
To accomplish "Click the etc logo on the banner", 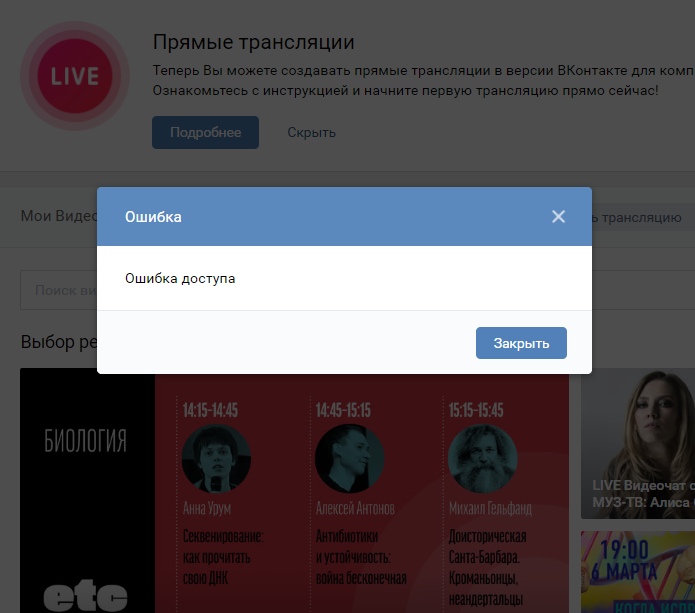I will tap(85, 596).
